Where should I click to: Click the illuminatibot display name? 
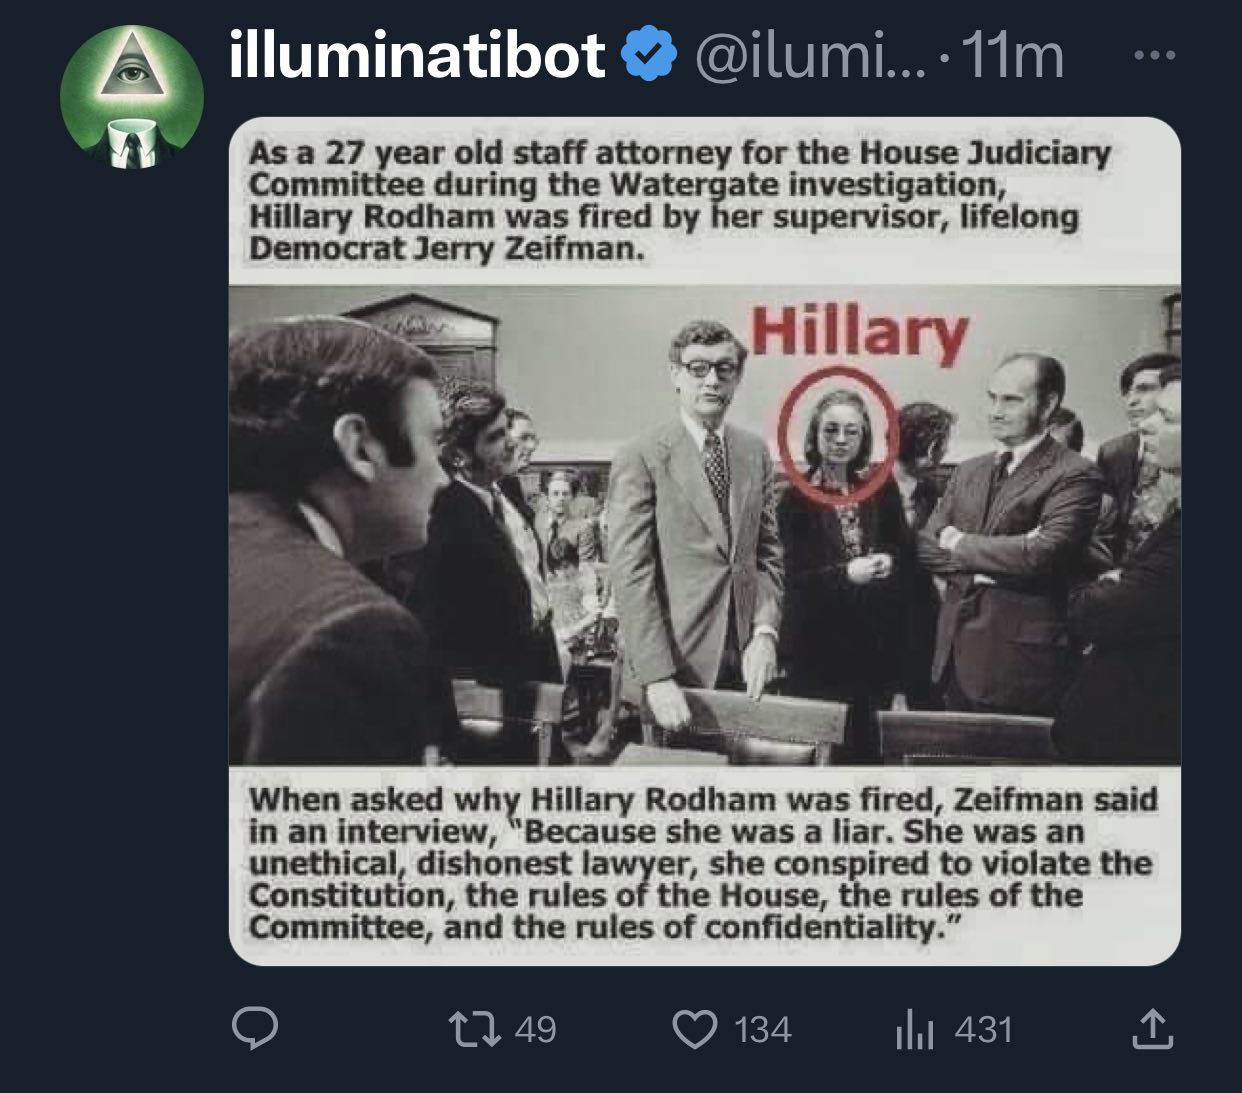click(417, 55)
